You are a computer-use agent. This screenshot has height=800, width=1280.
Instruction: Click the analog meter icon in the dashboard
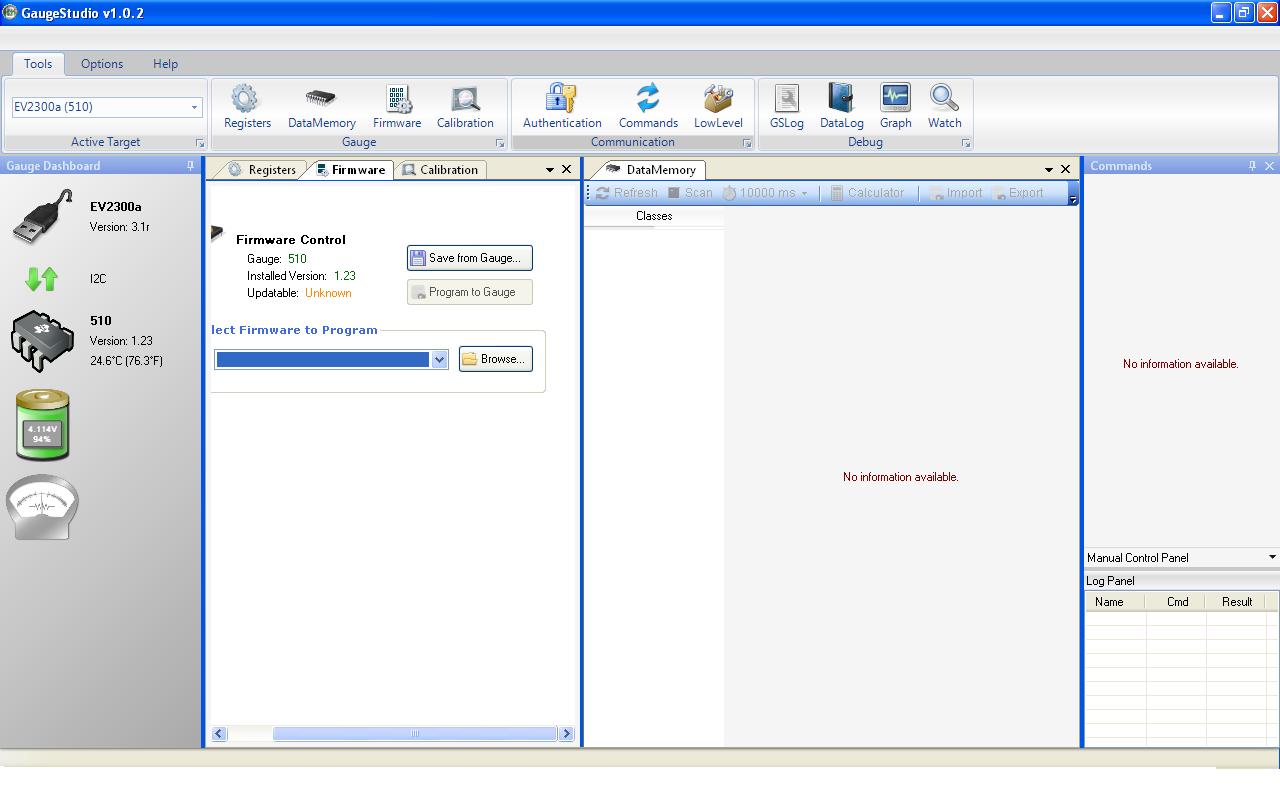point(42,507)
